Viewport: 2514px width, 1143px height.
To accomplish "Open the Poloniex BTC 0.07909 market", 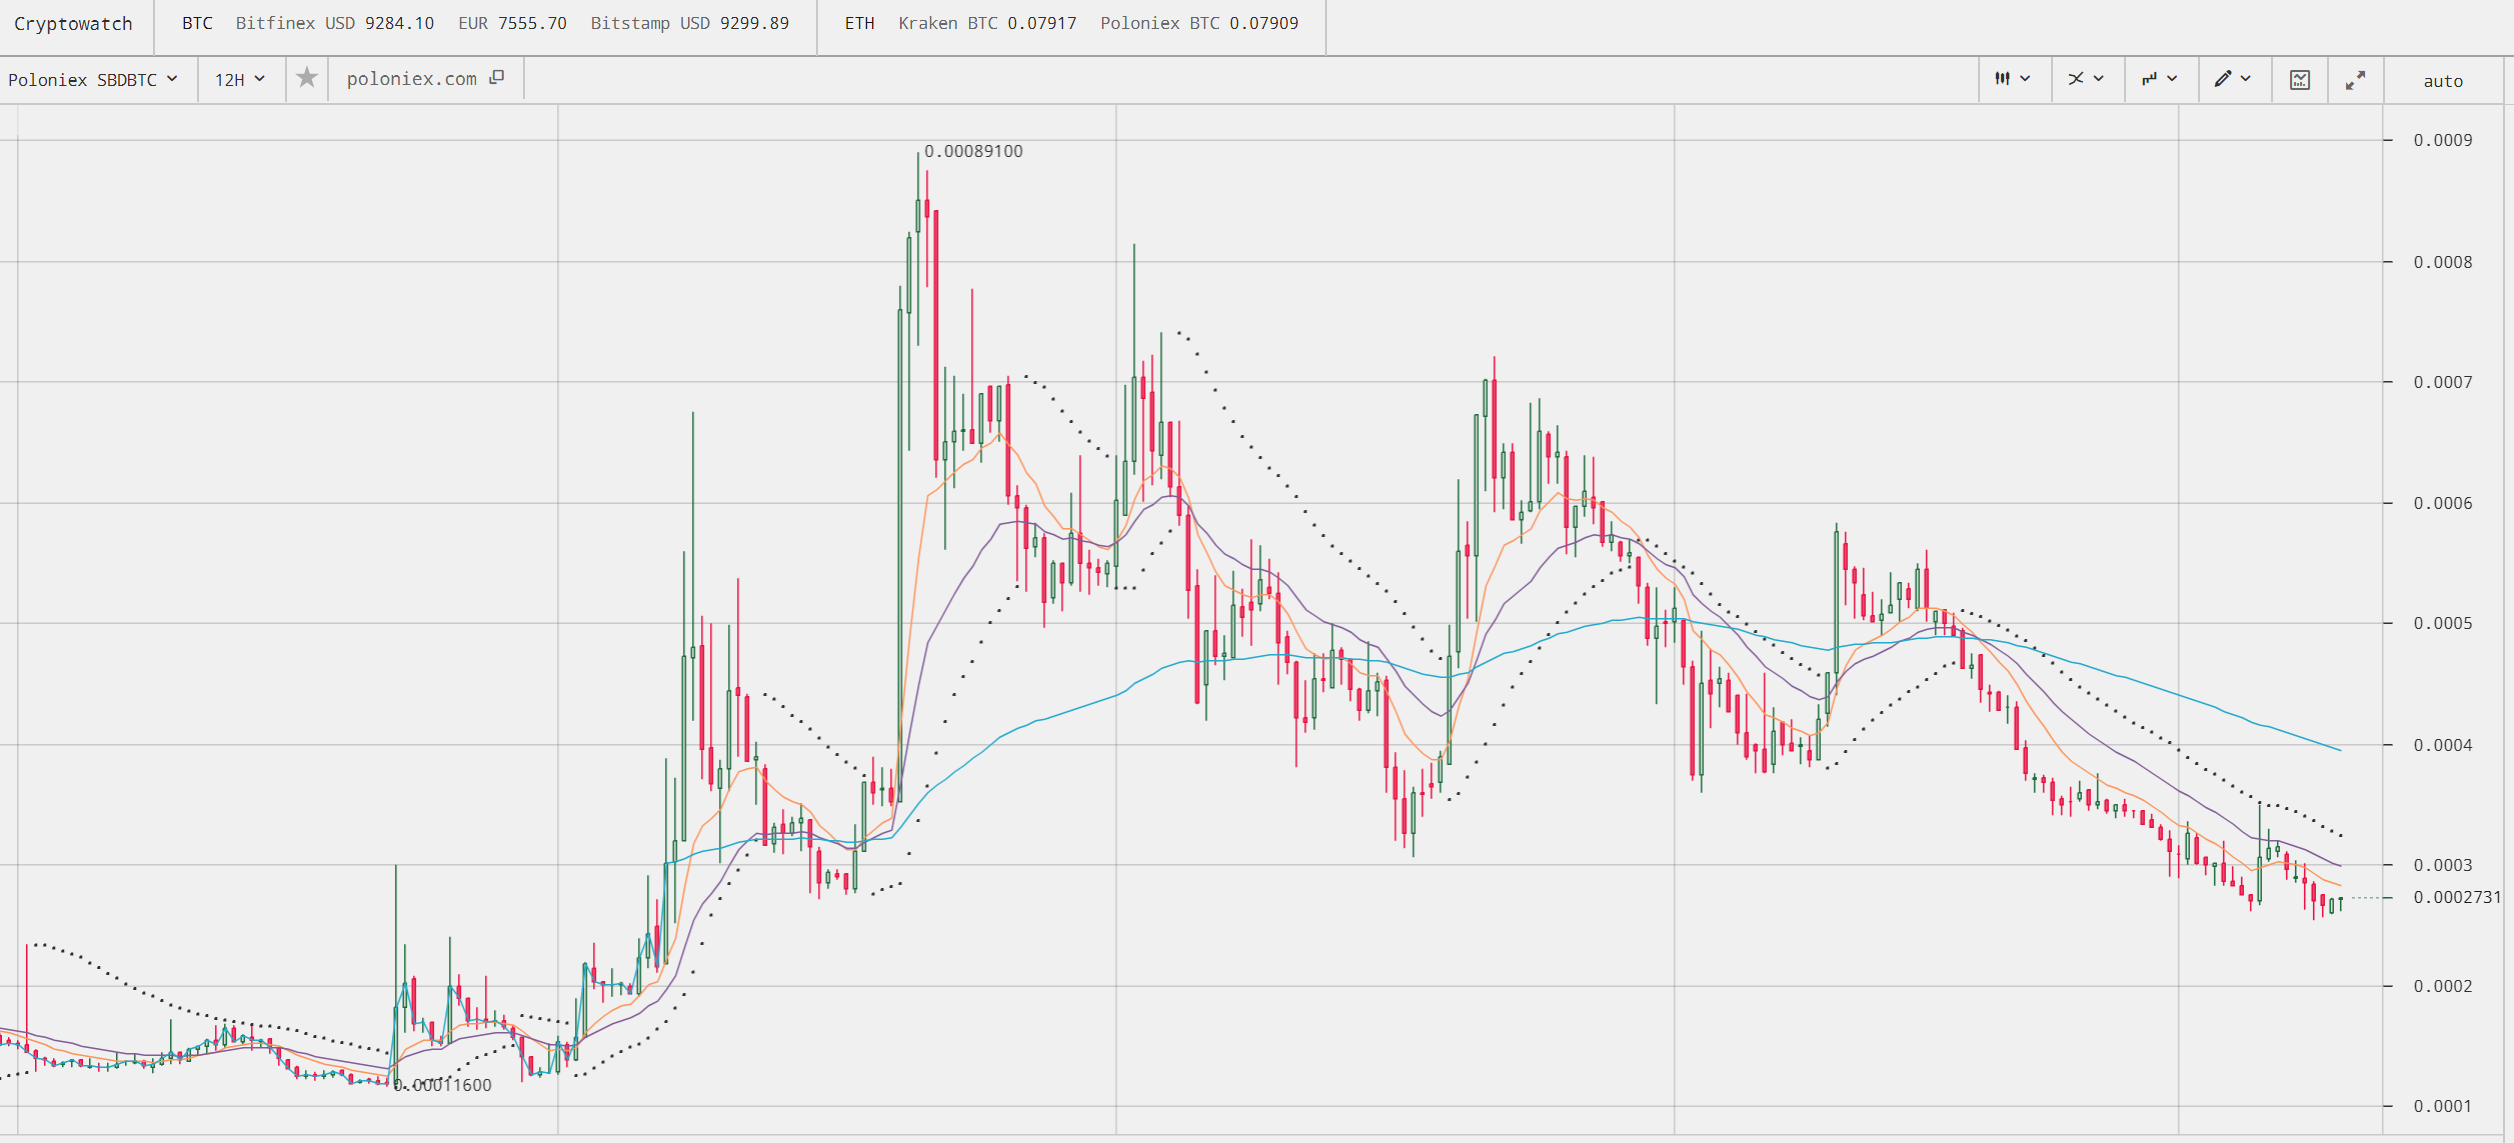I will click(1199, 23).
